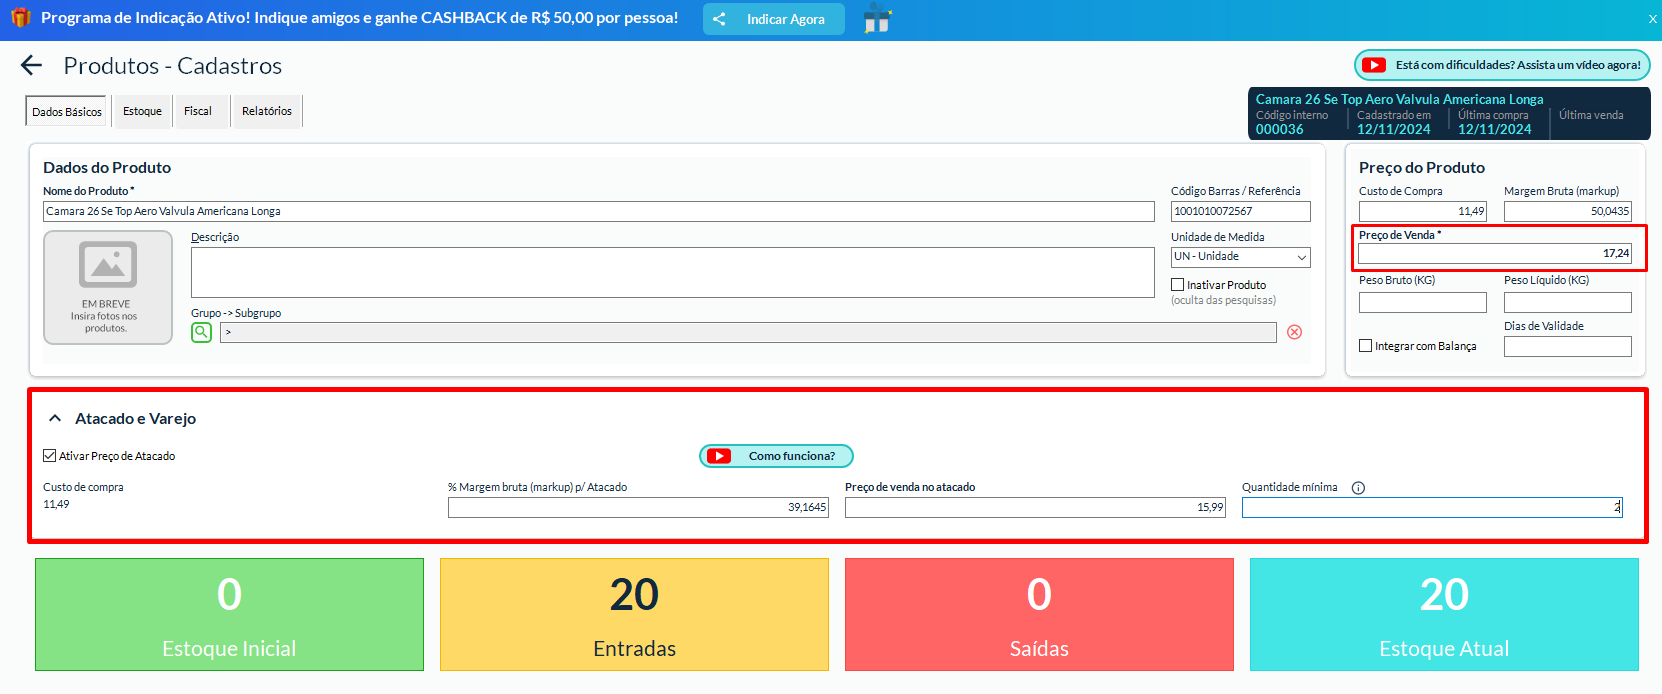
Task: Close the promo banner with the X
Action: pyautogui.click(x=1652, y=19)
